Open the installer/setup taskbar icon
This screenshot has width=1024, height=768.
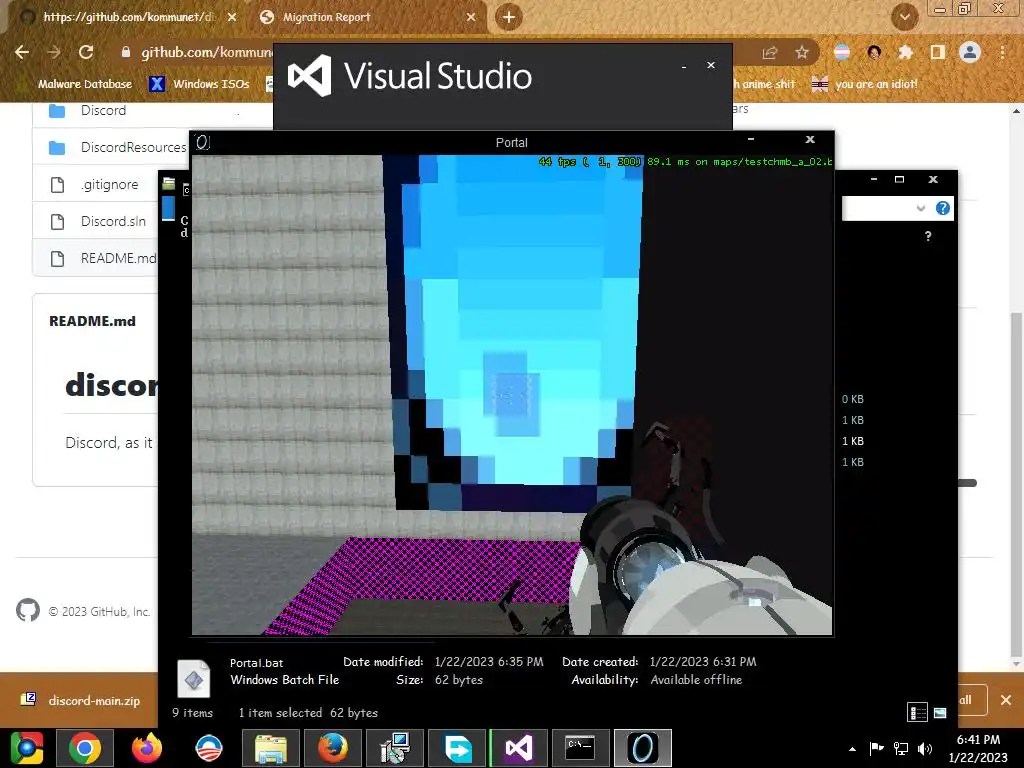click(x=394, y=748)
